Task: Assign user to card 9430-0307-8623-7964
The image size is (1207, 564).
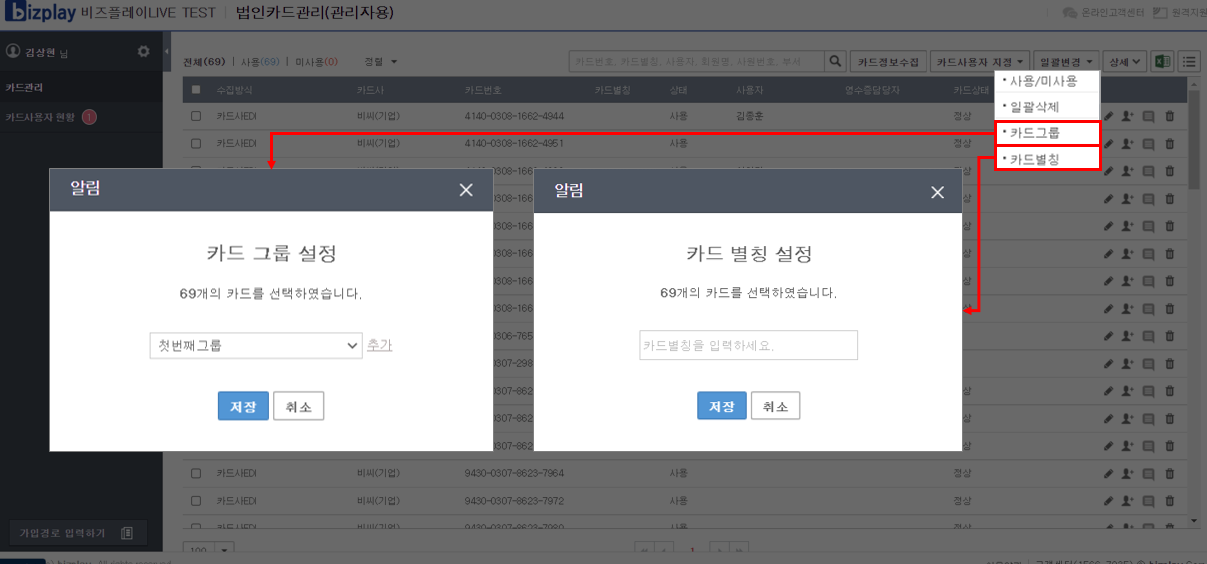Action: point(1128,473)
